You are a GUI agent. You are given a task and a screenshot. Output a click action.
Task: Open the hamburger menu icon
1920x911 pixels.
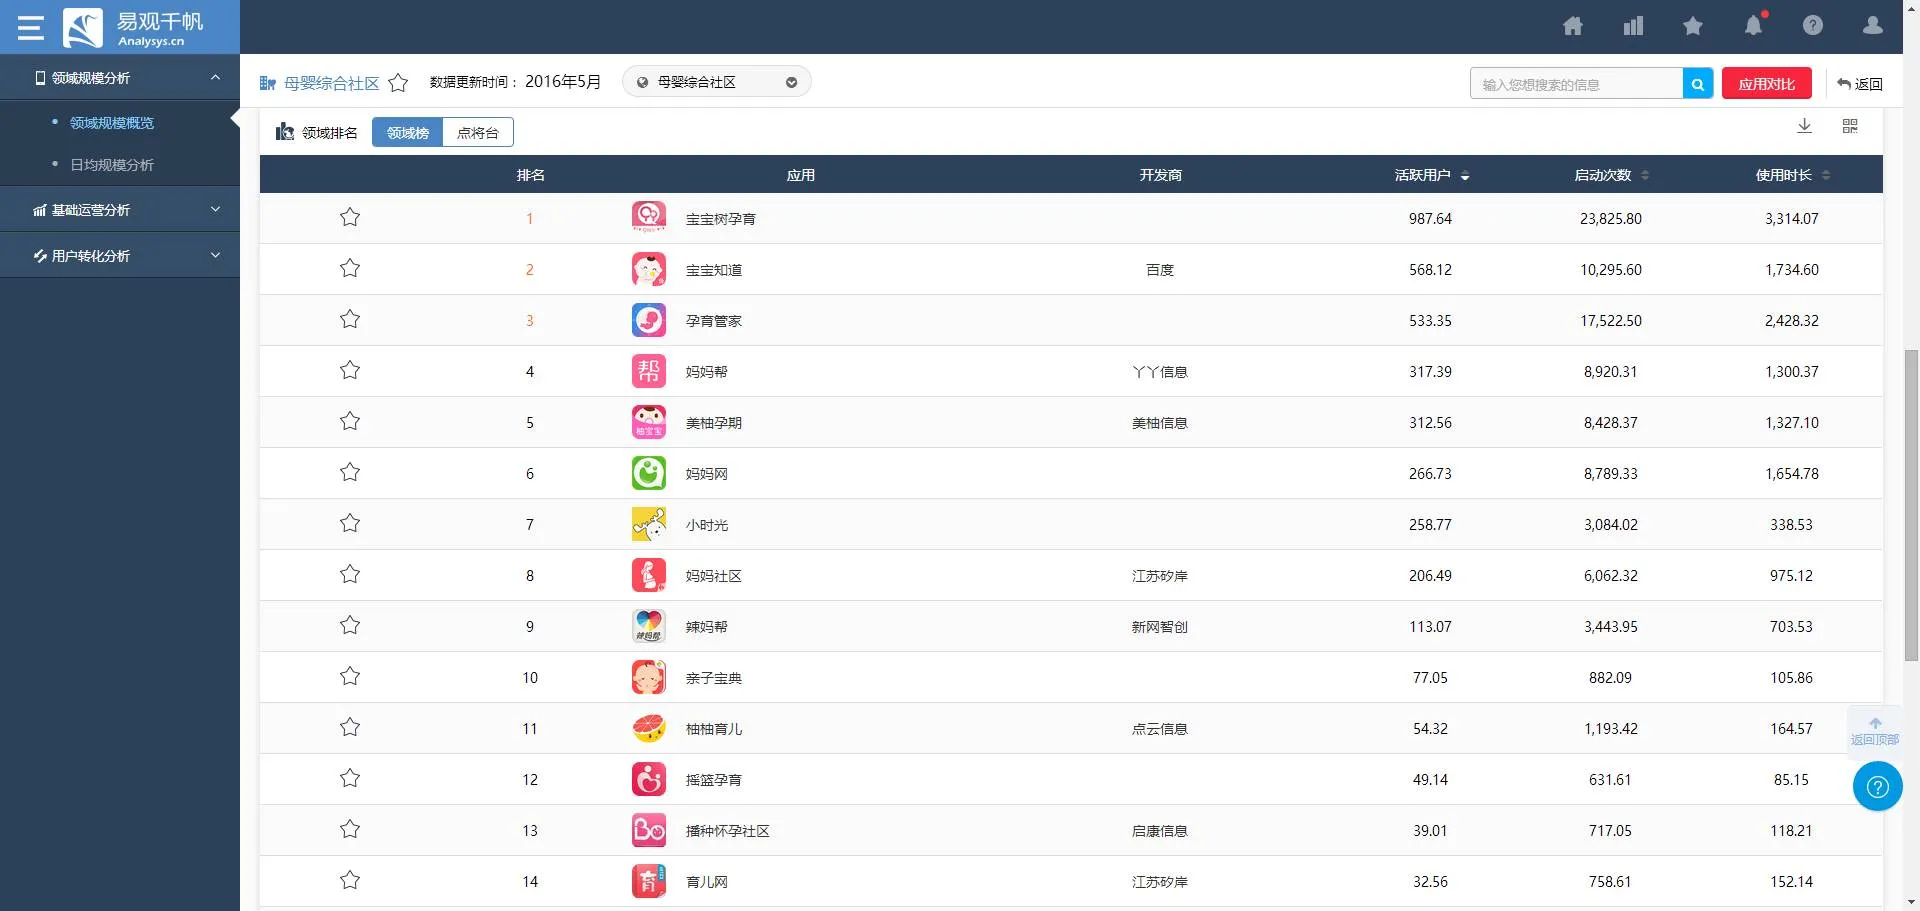click(30, 27)
